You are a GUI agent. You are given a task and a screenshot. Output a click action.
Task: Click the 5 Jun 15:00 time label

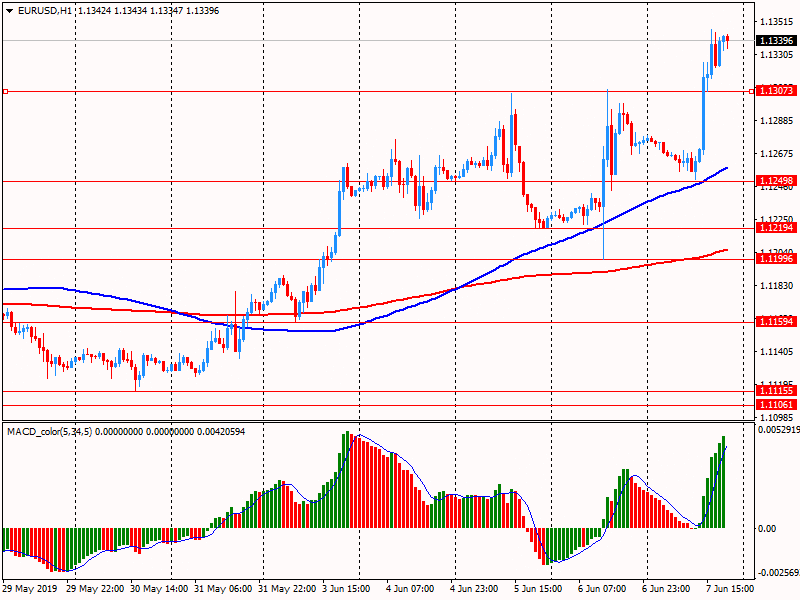538,589
